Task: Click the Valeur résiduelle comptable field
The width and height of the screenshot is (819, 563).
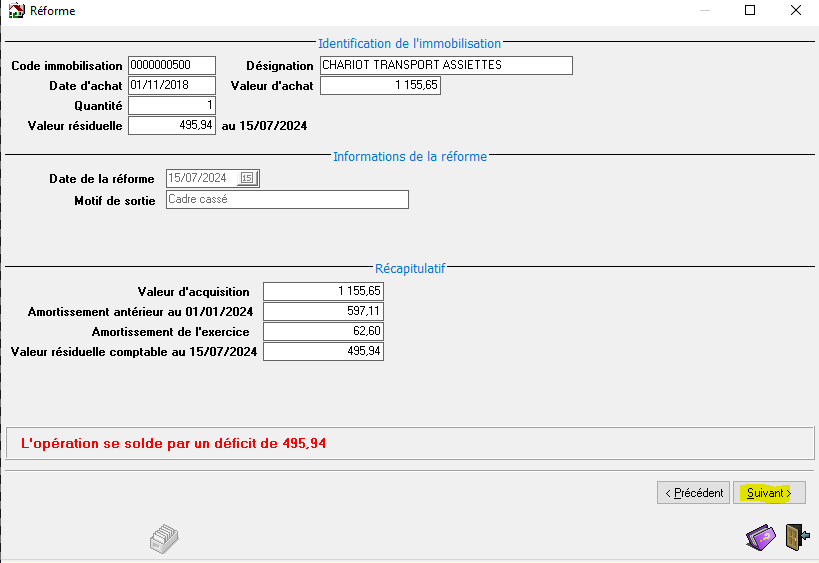Action: 323,352
